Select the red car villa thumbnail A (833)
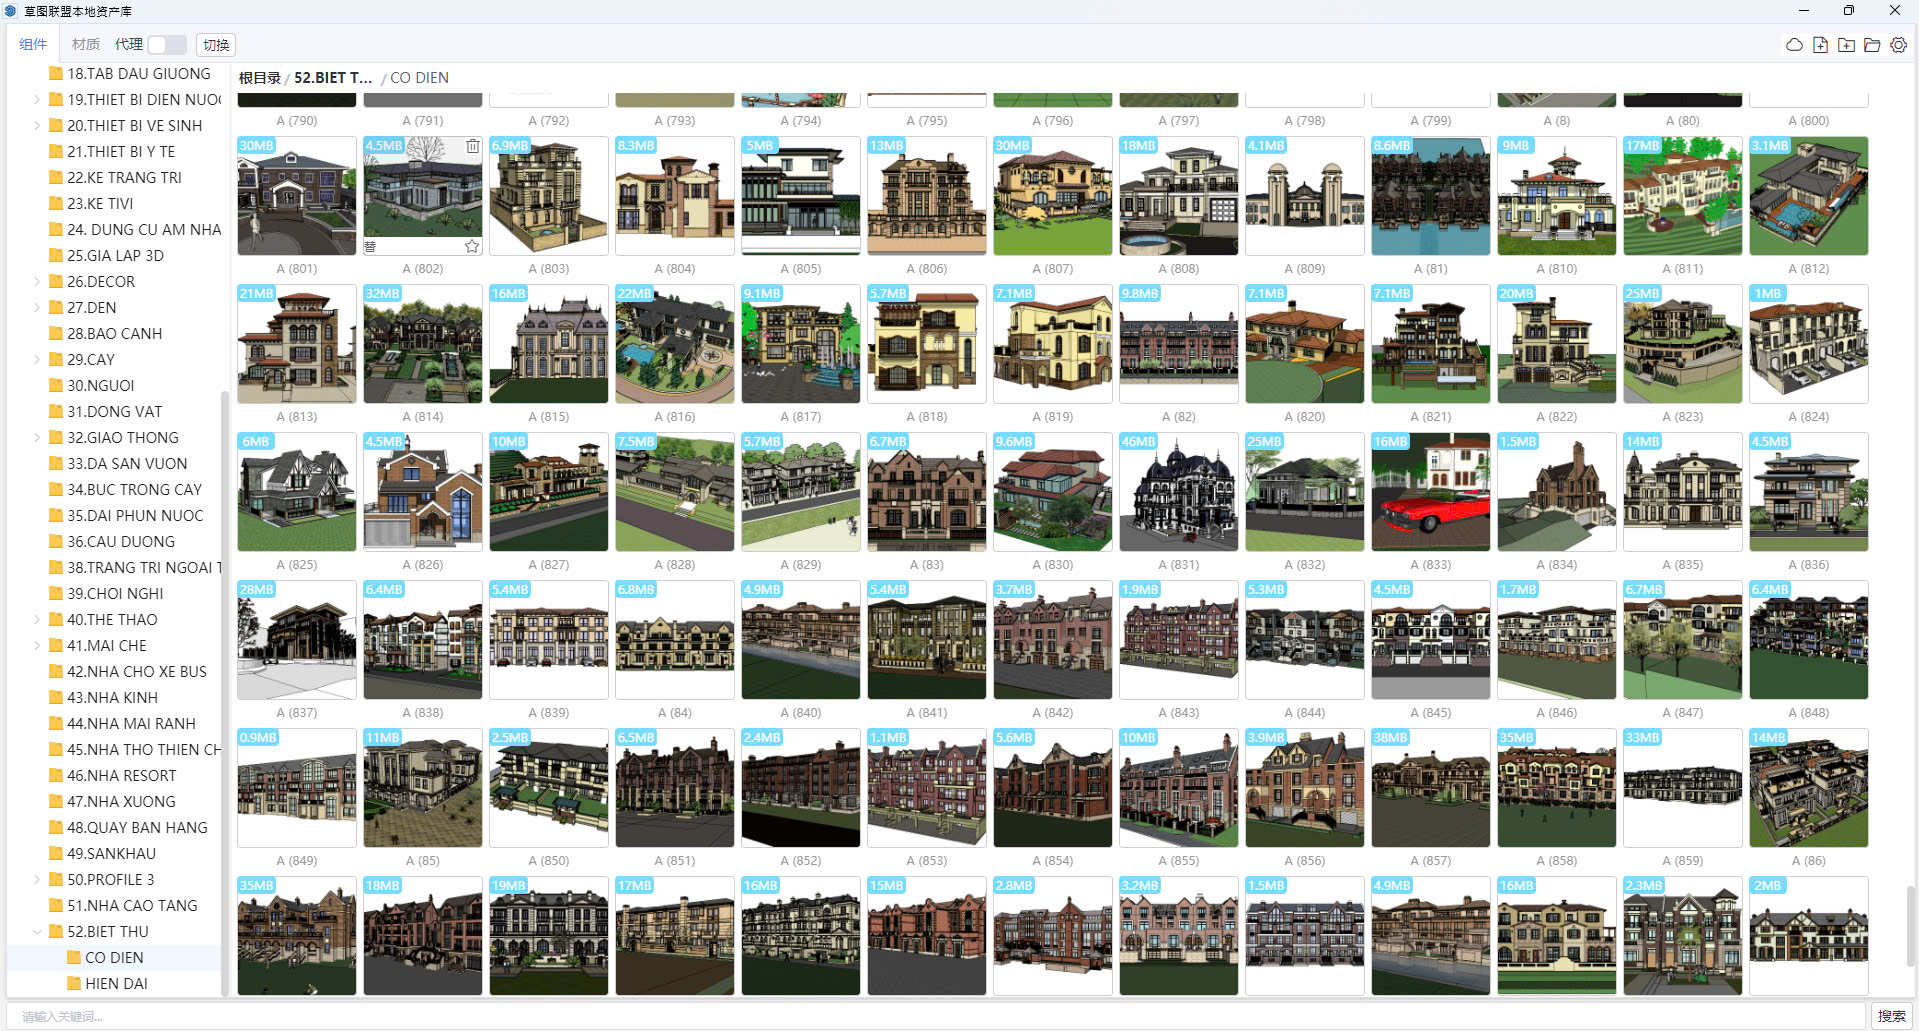 click(1430, 492)
